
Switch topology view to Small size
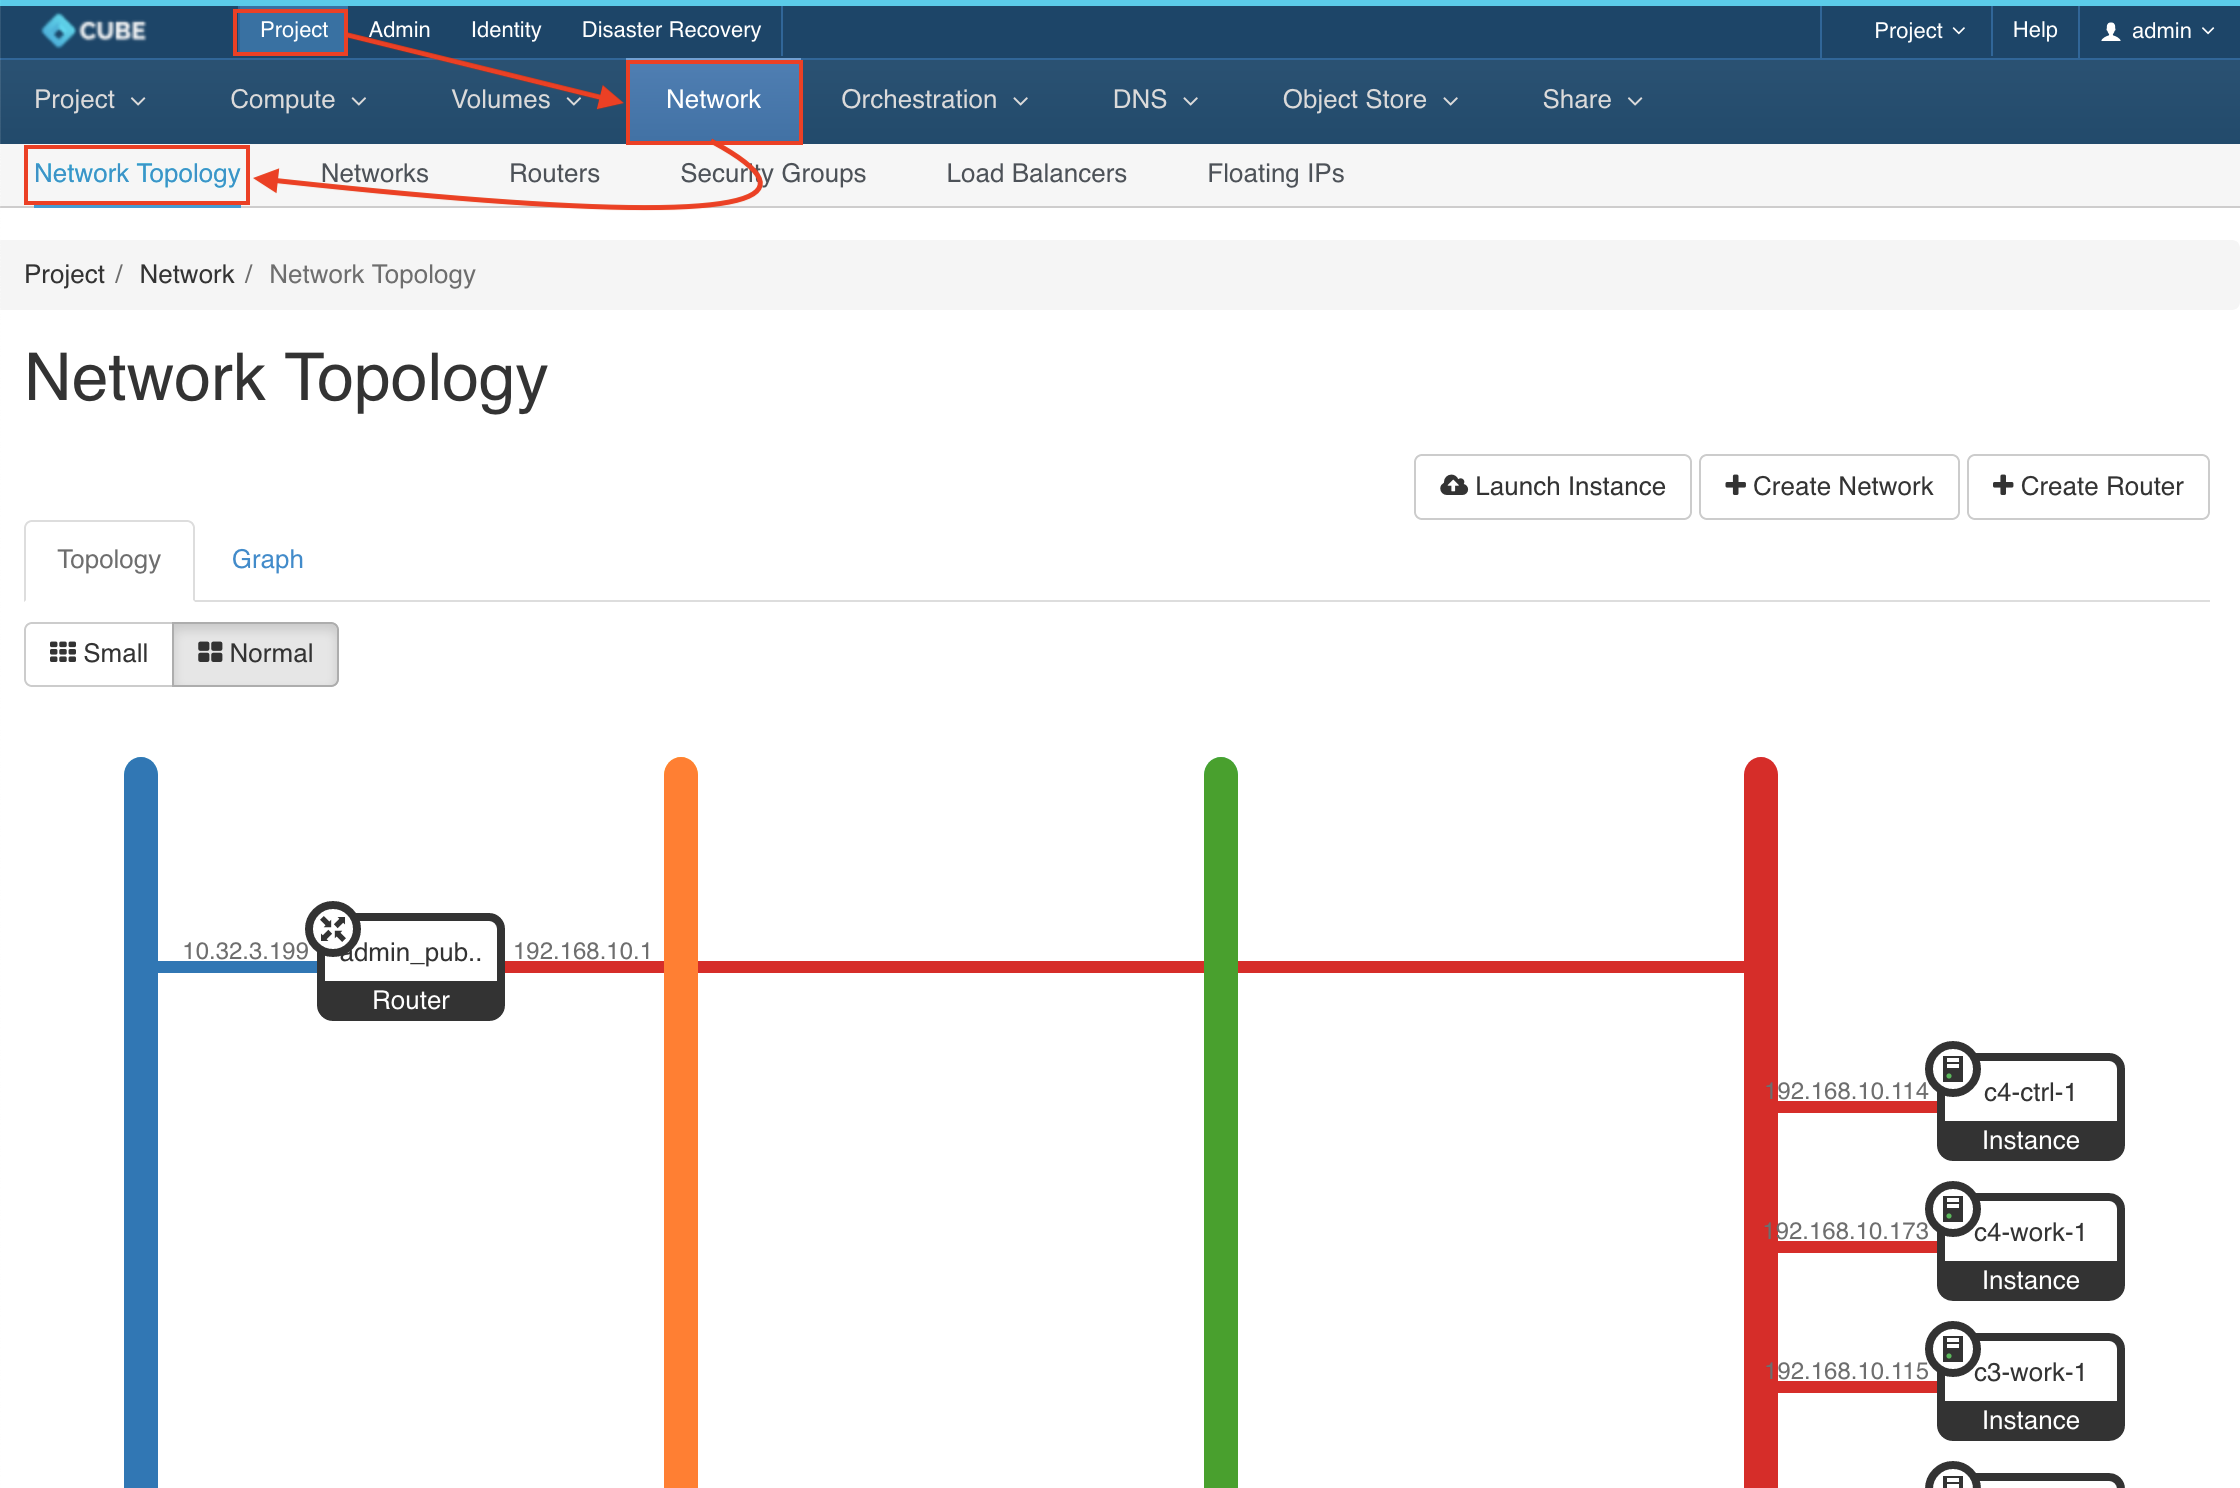tap(99, 654)
